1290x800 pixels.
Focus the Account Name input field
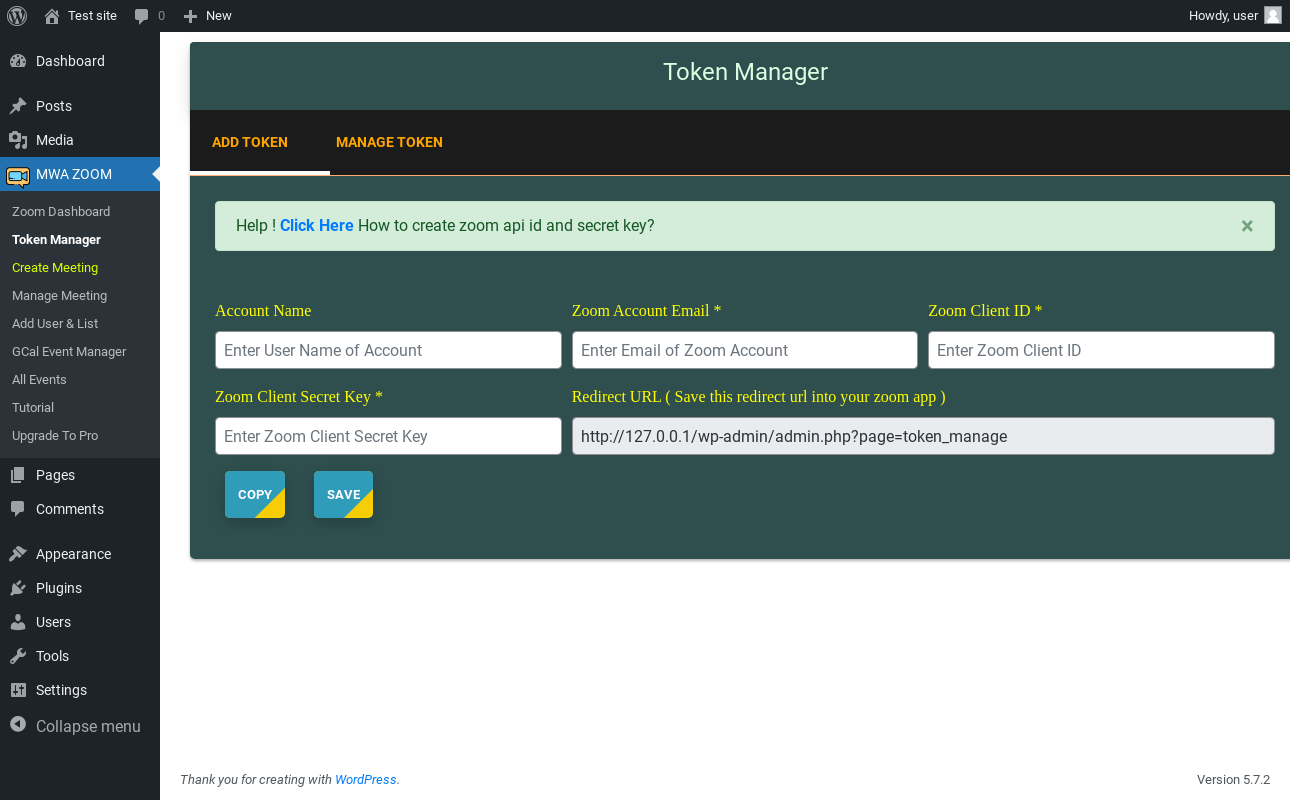tap(388, 350)
